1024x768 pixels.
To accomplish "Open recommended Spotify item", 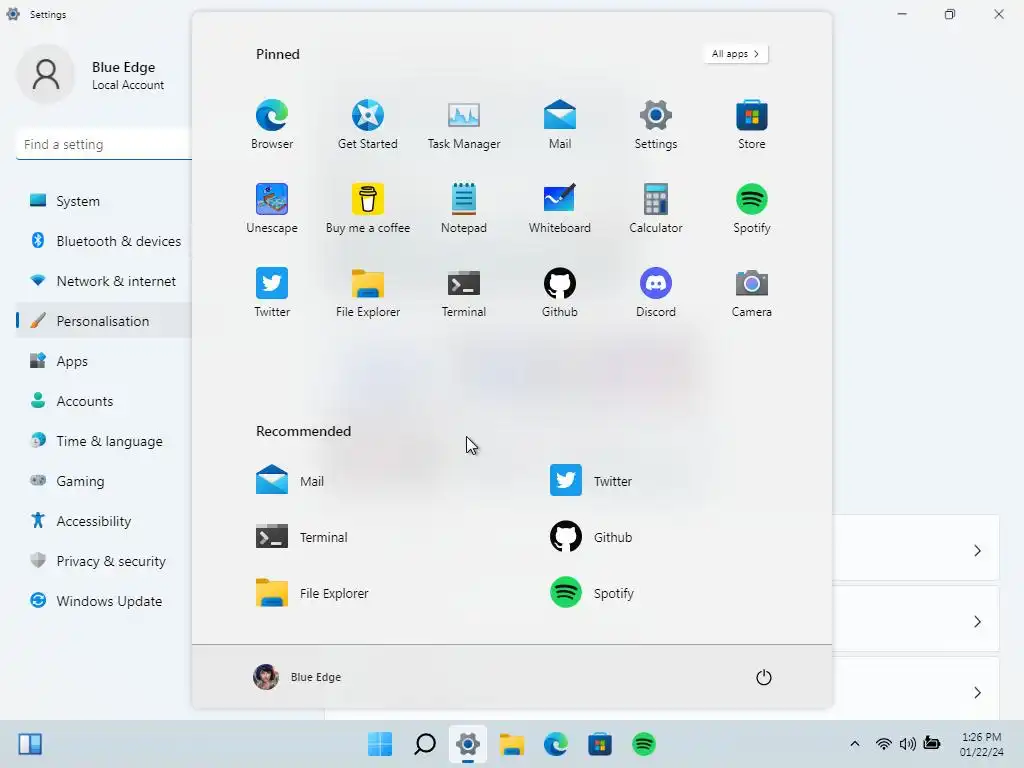I will pos(592,593).
